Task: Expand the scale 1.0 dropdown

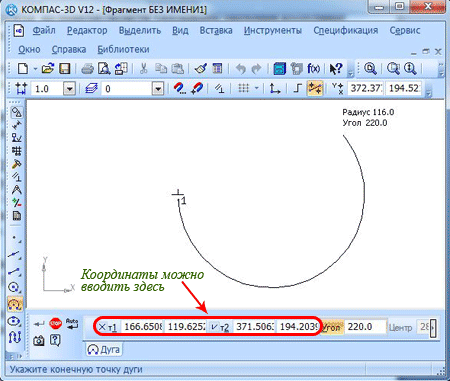Action: [x=70, y=89]
